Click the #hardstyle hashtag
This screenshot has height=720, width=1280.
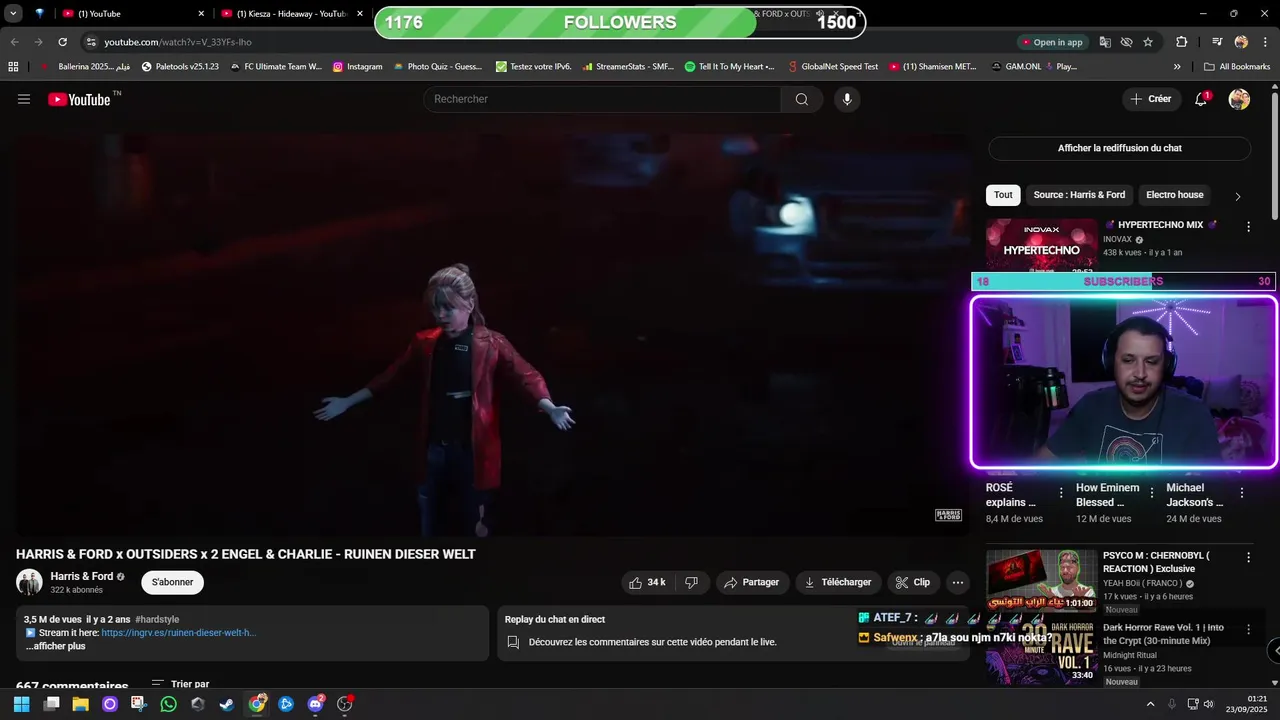(157, 620)
